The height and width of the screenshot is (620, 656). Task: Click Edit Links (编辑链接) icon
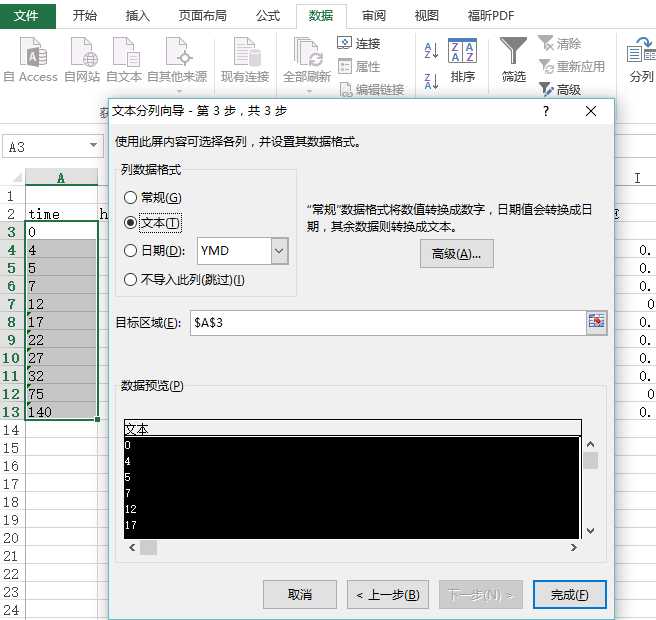coord(346,89)
